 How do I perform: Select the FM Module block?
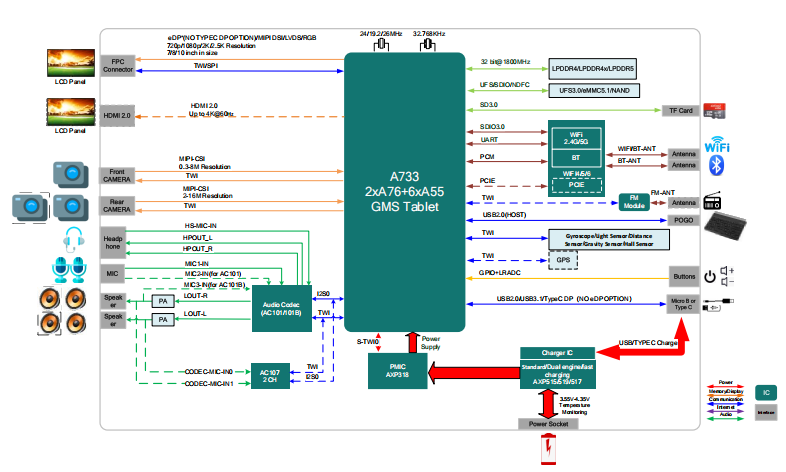pyautogui.click(x=634, y=200)
